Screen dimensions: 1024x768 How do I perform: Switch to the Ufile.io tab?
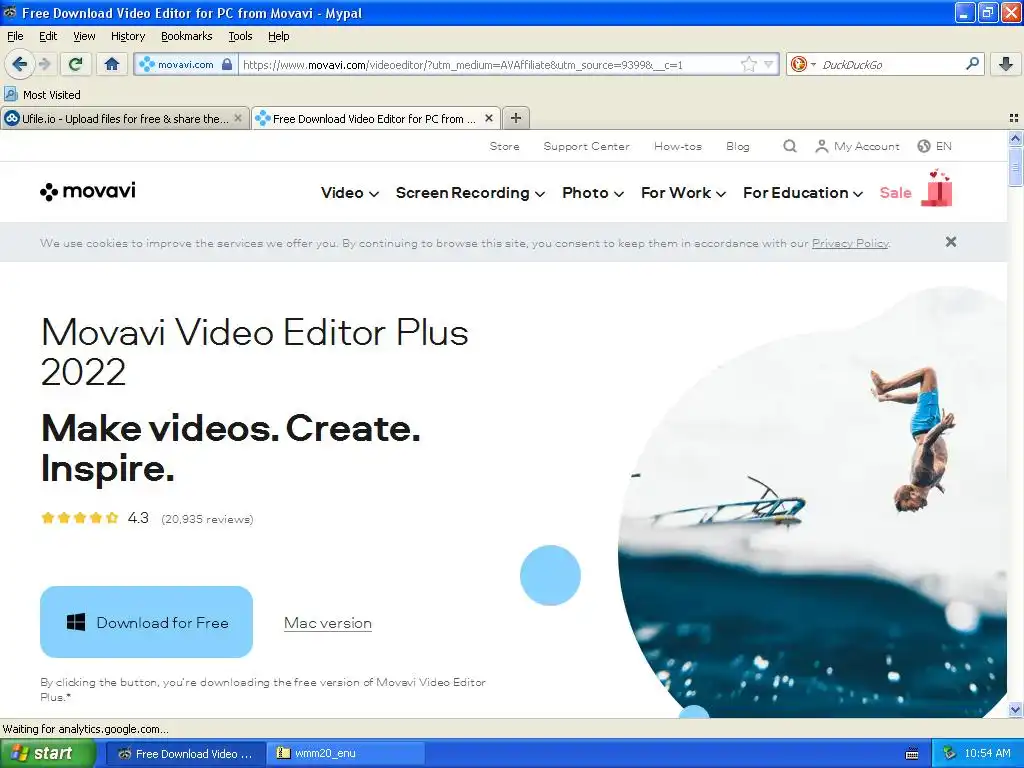[x=125, y=118]
